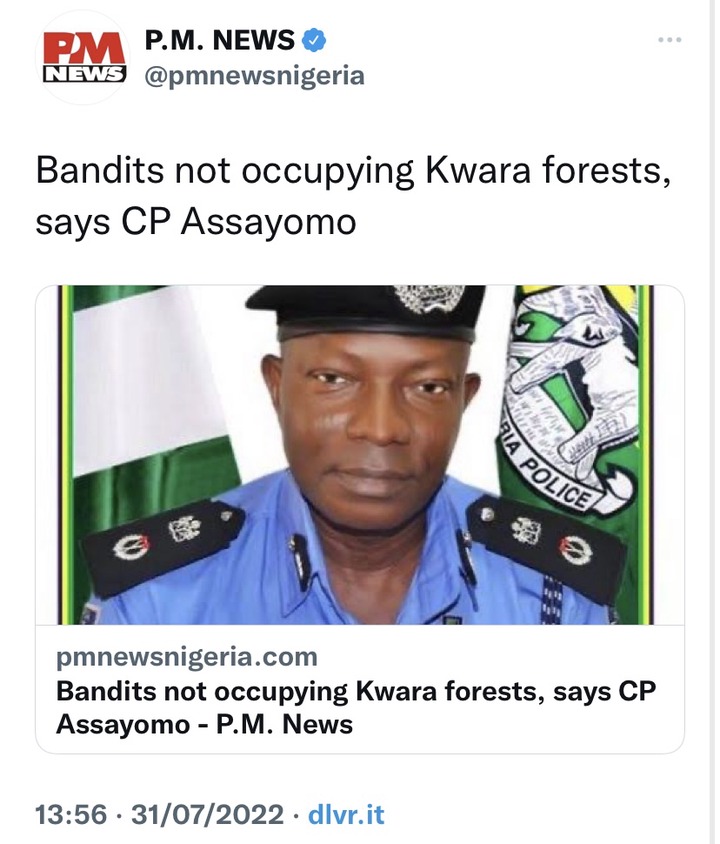Click the 13:56 timestamp
This screenshot has height=844, width=720.
tap(71, 814)
